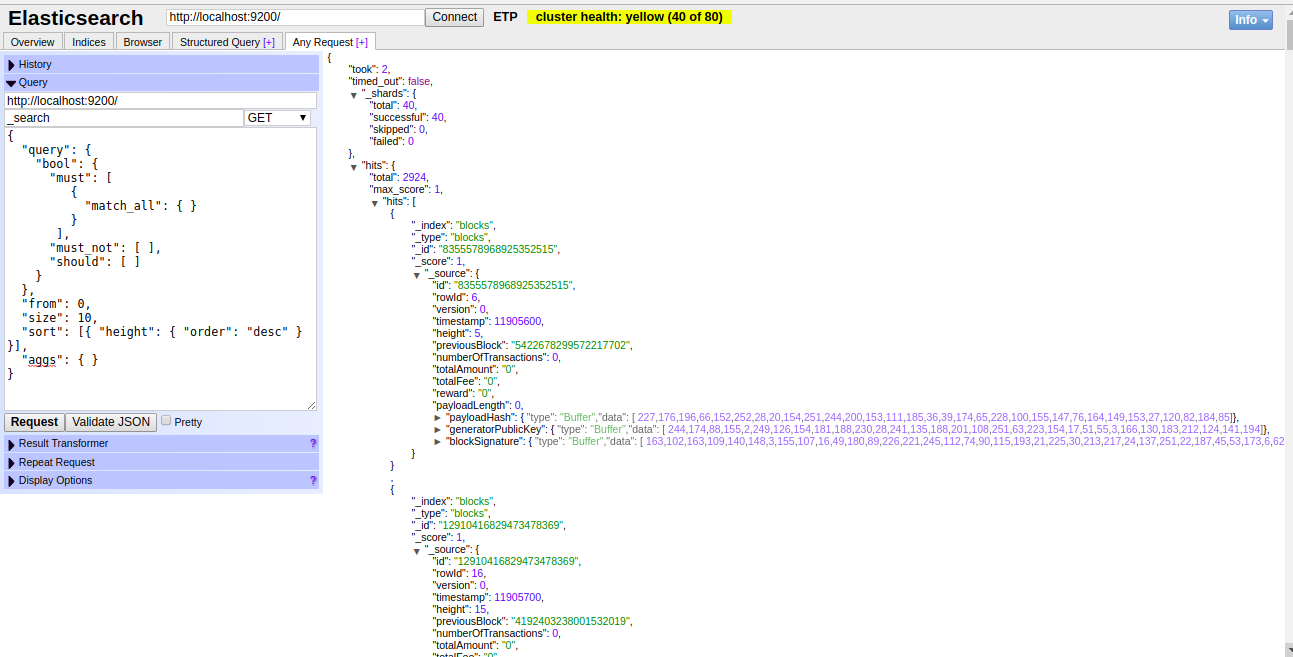Collapse the inner "hits" array node
The image size is (1293, 657).
[375, 202]
